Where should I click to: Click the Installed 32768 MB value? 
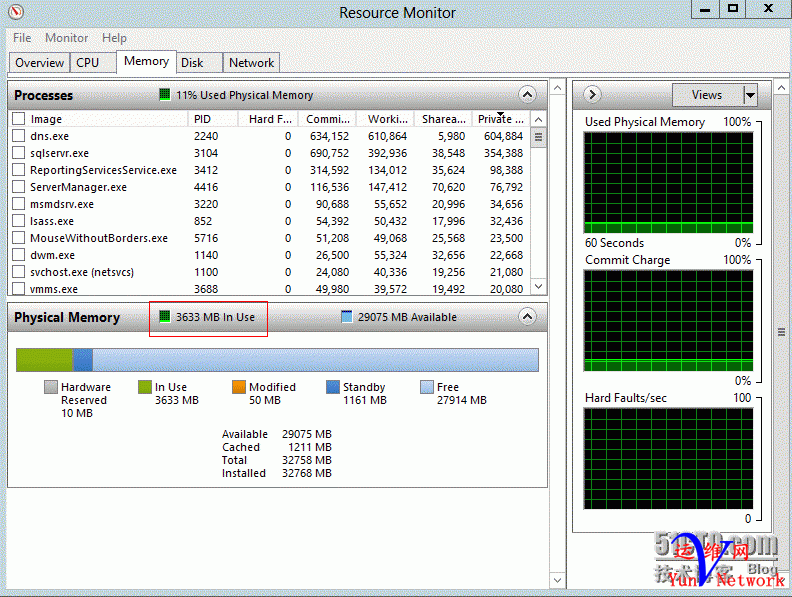click(307, 473)
